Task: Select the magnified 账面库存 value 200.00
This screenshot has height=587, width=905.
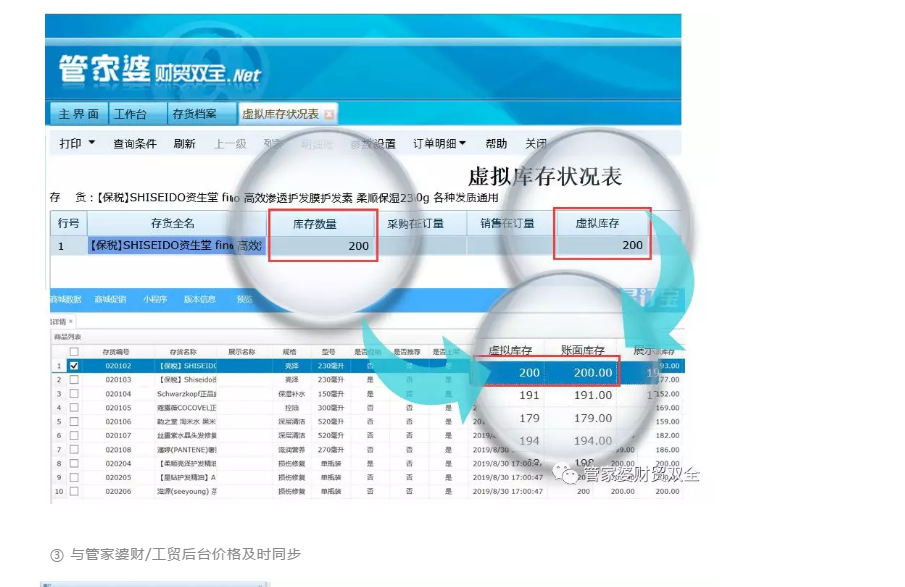Action: (x=593, y=373)
